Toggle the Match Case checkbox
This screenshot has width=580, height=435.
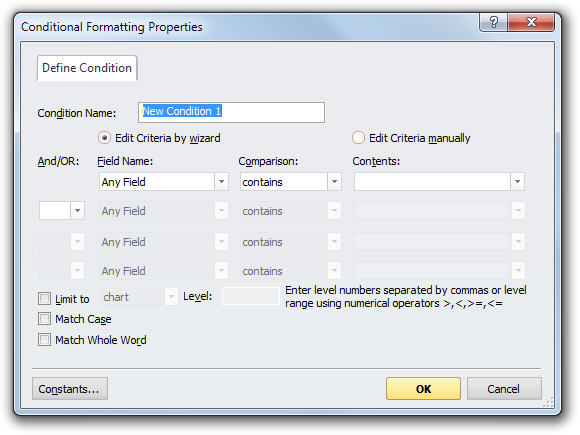[44, 318]
